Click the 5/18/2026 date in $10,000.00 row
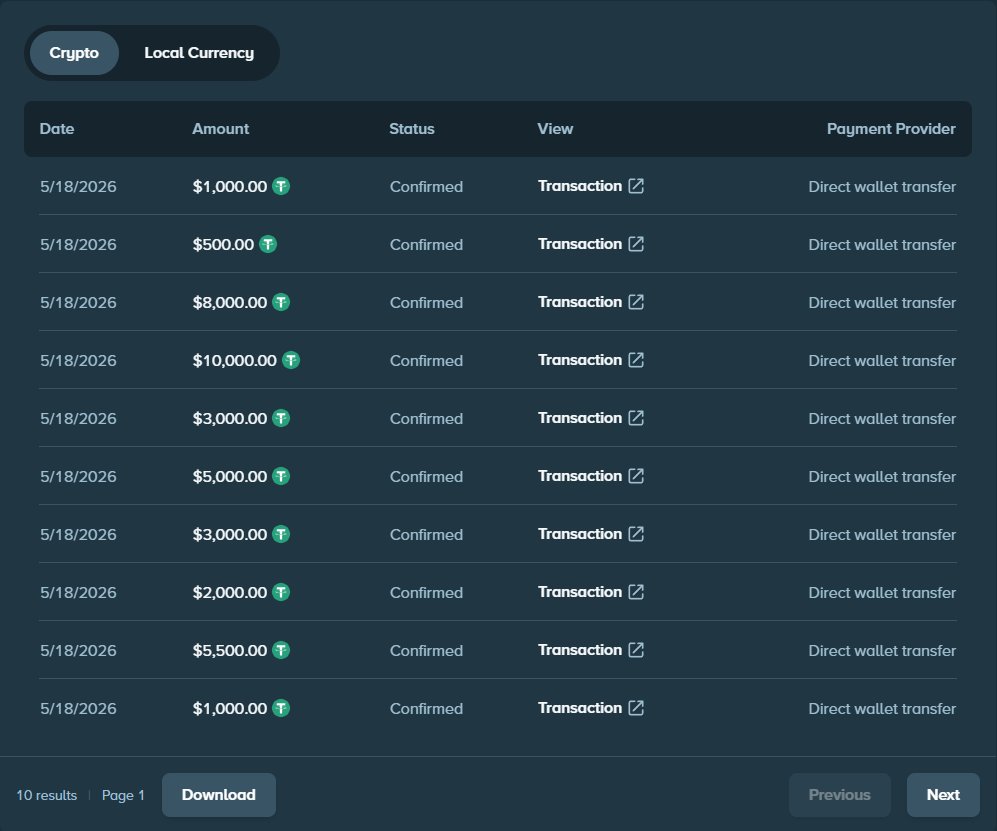The height and width of the screenshot is (831, 997). [x=78, y=361]
